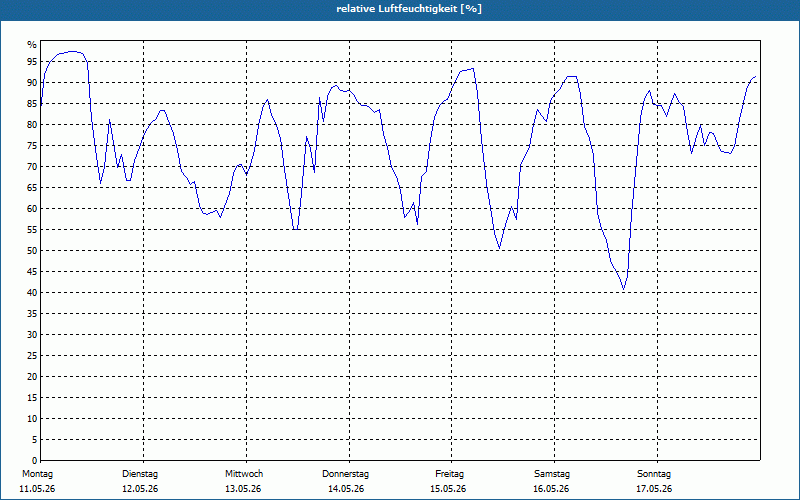
Task: Select the 'Montag' day label
Action: tap(37, 474)
